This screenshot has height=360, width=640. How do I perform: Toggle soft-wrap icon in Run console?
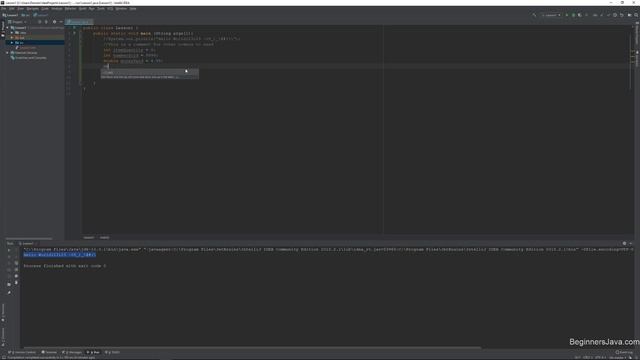[16, 263]
